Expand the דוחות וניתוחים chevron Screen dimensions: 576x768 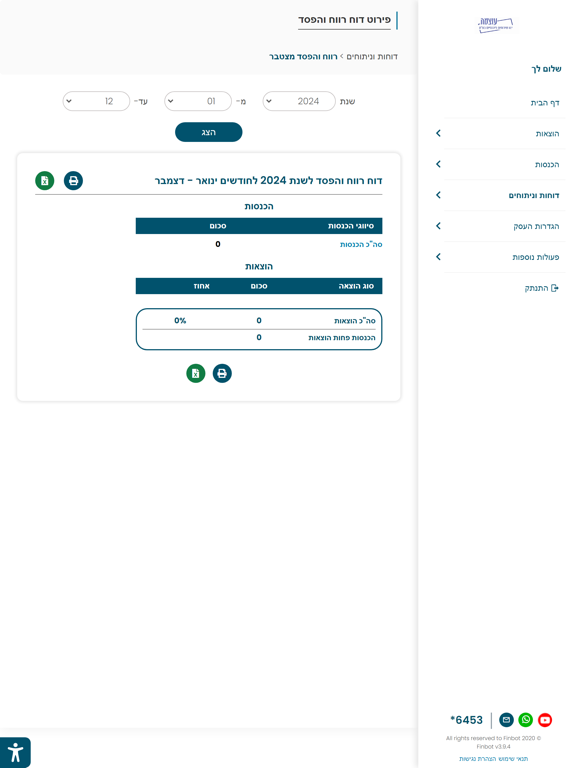tap(438, 195)
